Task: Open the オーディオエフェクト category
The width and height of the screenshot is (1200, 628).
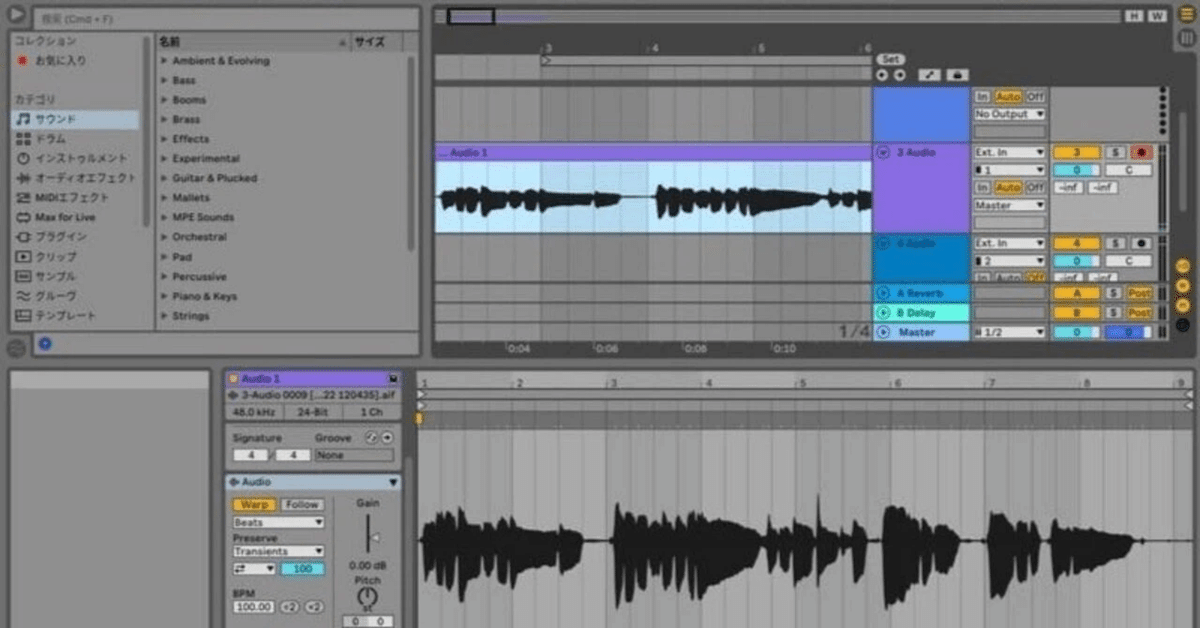Action: pyautogui.click(x=75, y=178)
